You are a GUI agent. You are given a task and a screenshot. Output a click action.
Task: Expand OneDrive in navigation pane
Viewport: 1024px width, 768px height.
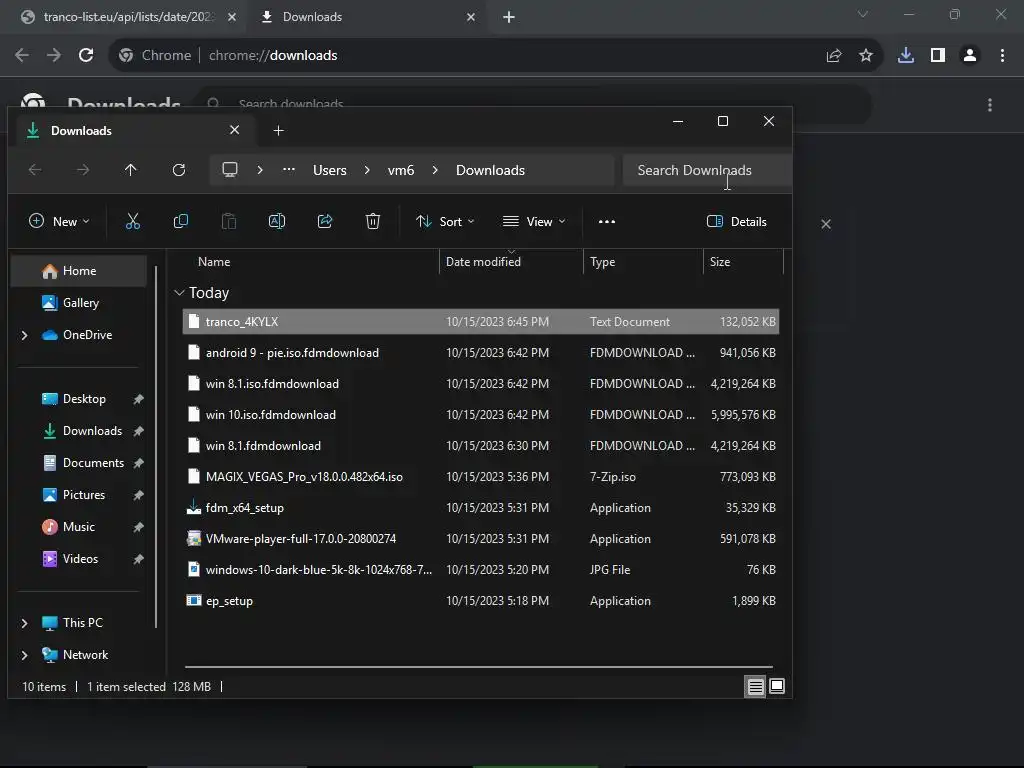[x=25, y=335]
